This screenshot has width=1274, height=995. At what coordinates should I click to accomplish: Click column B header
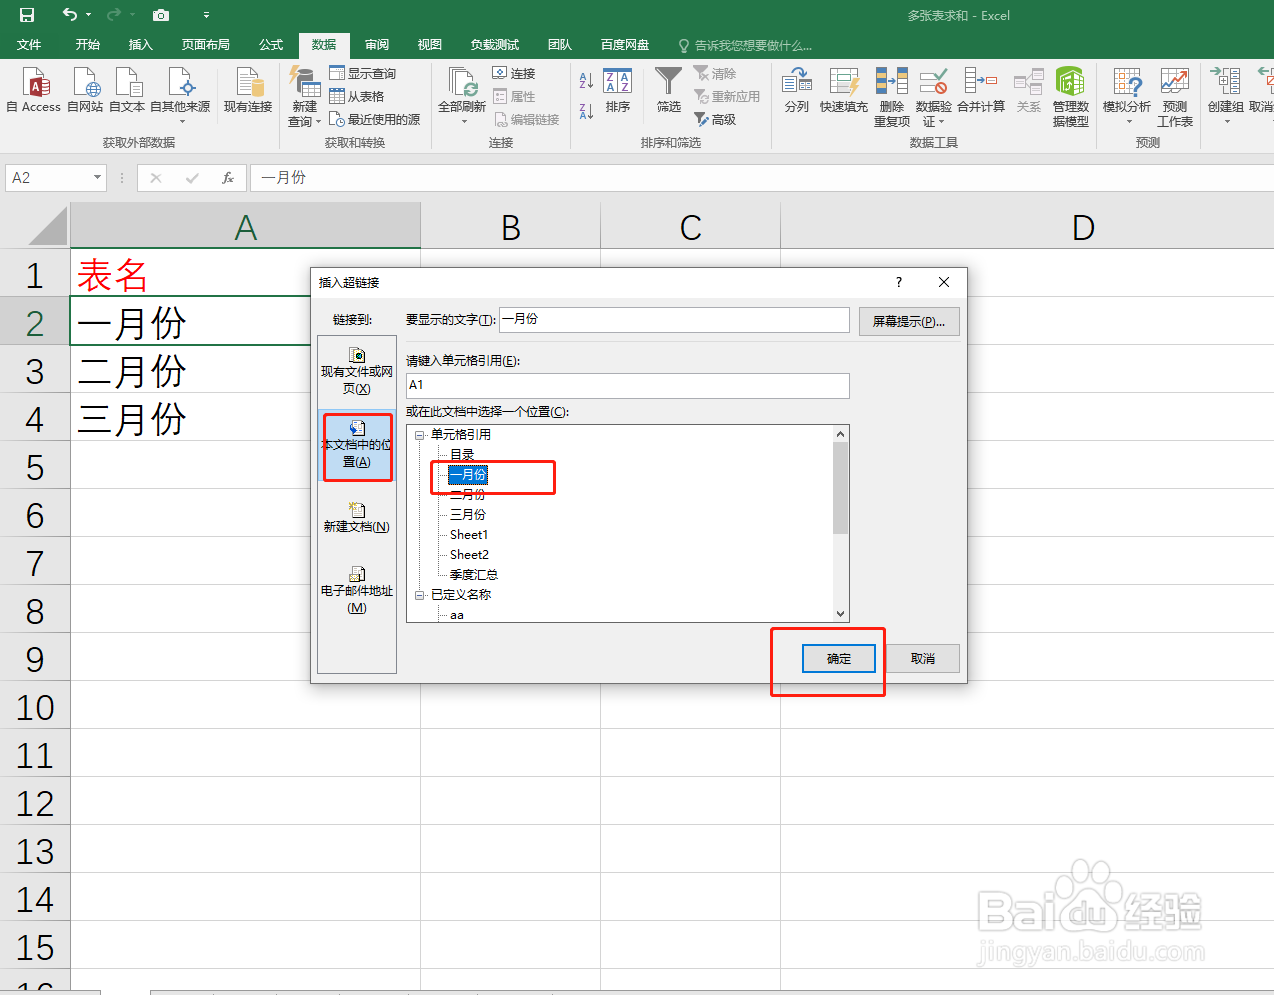(x=510, y=227)
